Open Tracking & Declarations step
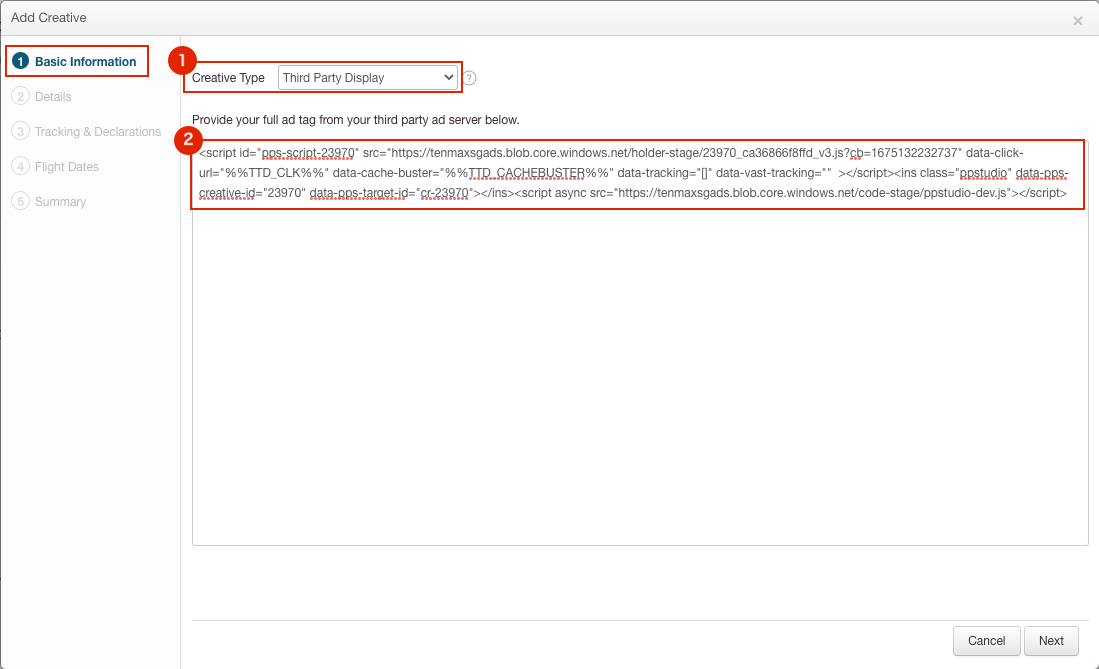The height and width of the screenshot is (669, 1099). pos(98,132)
